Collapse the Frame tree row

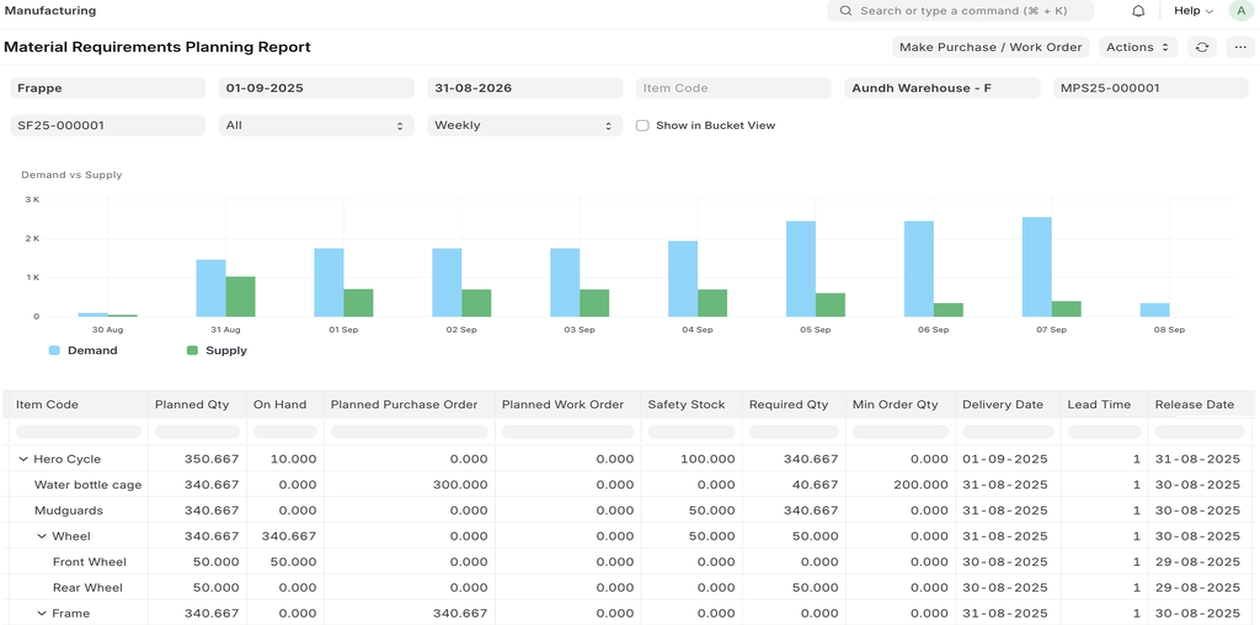(x=42, y=614)
